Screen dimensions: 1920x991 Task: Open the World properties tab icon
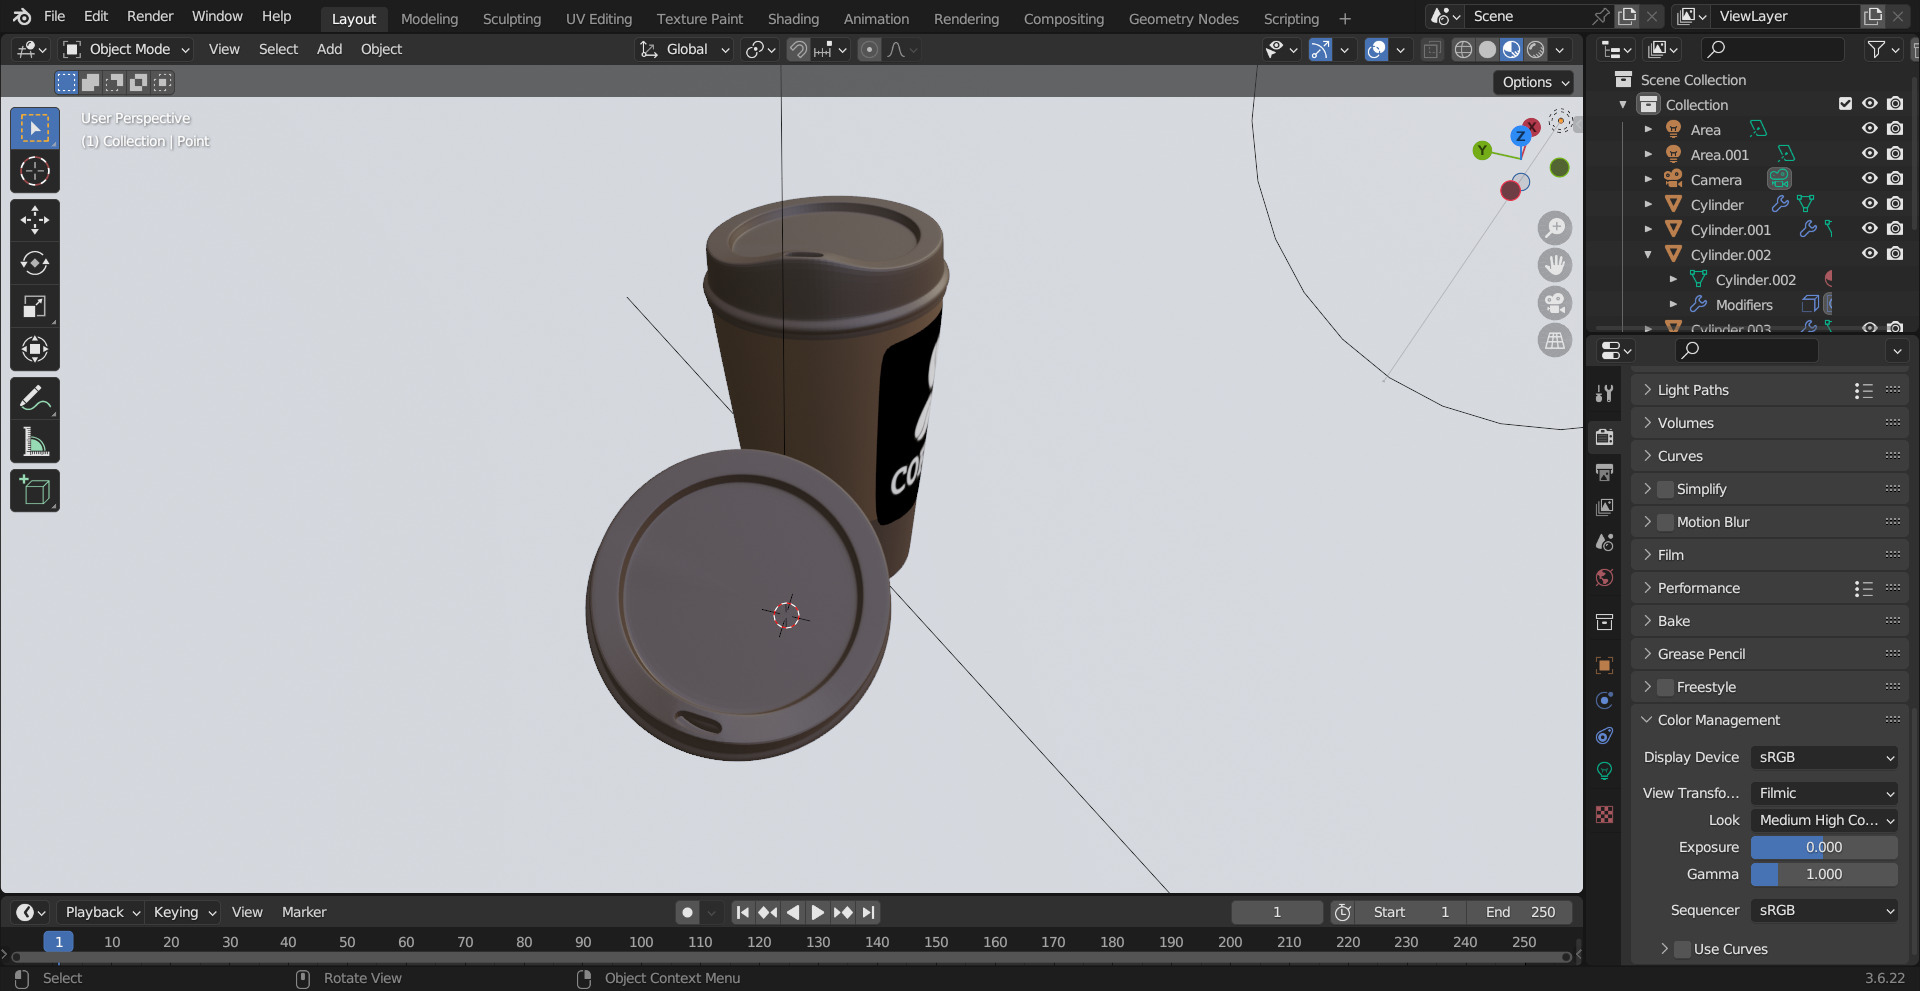(x=1605, y=578)
